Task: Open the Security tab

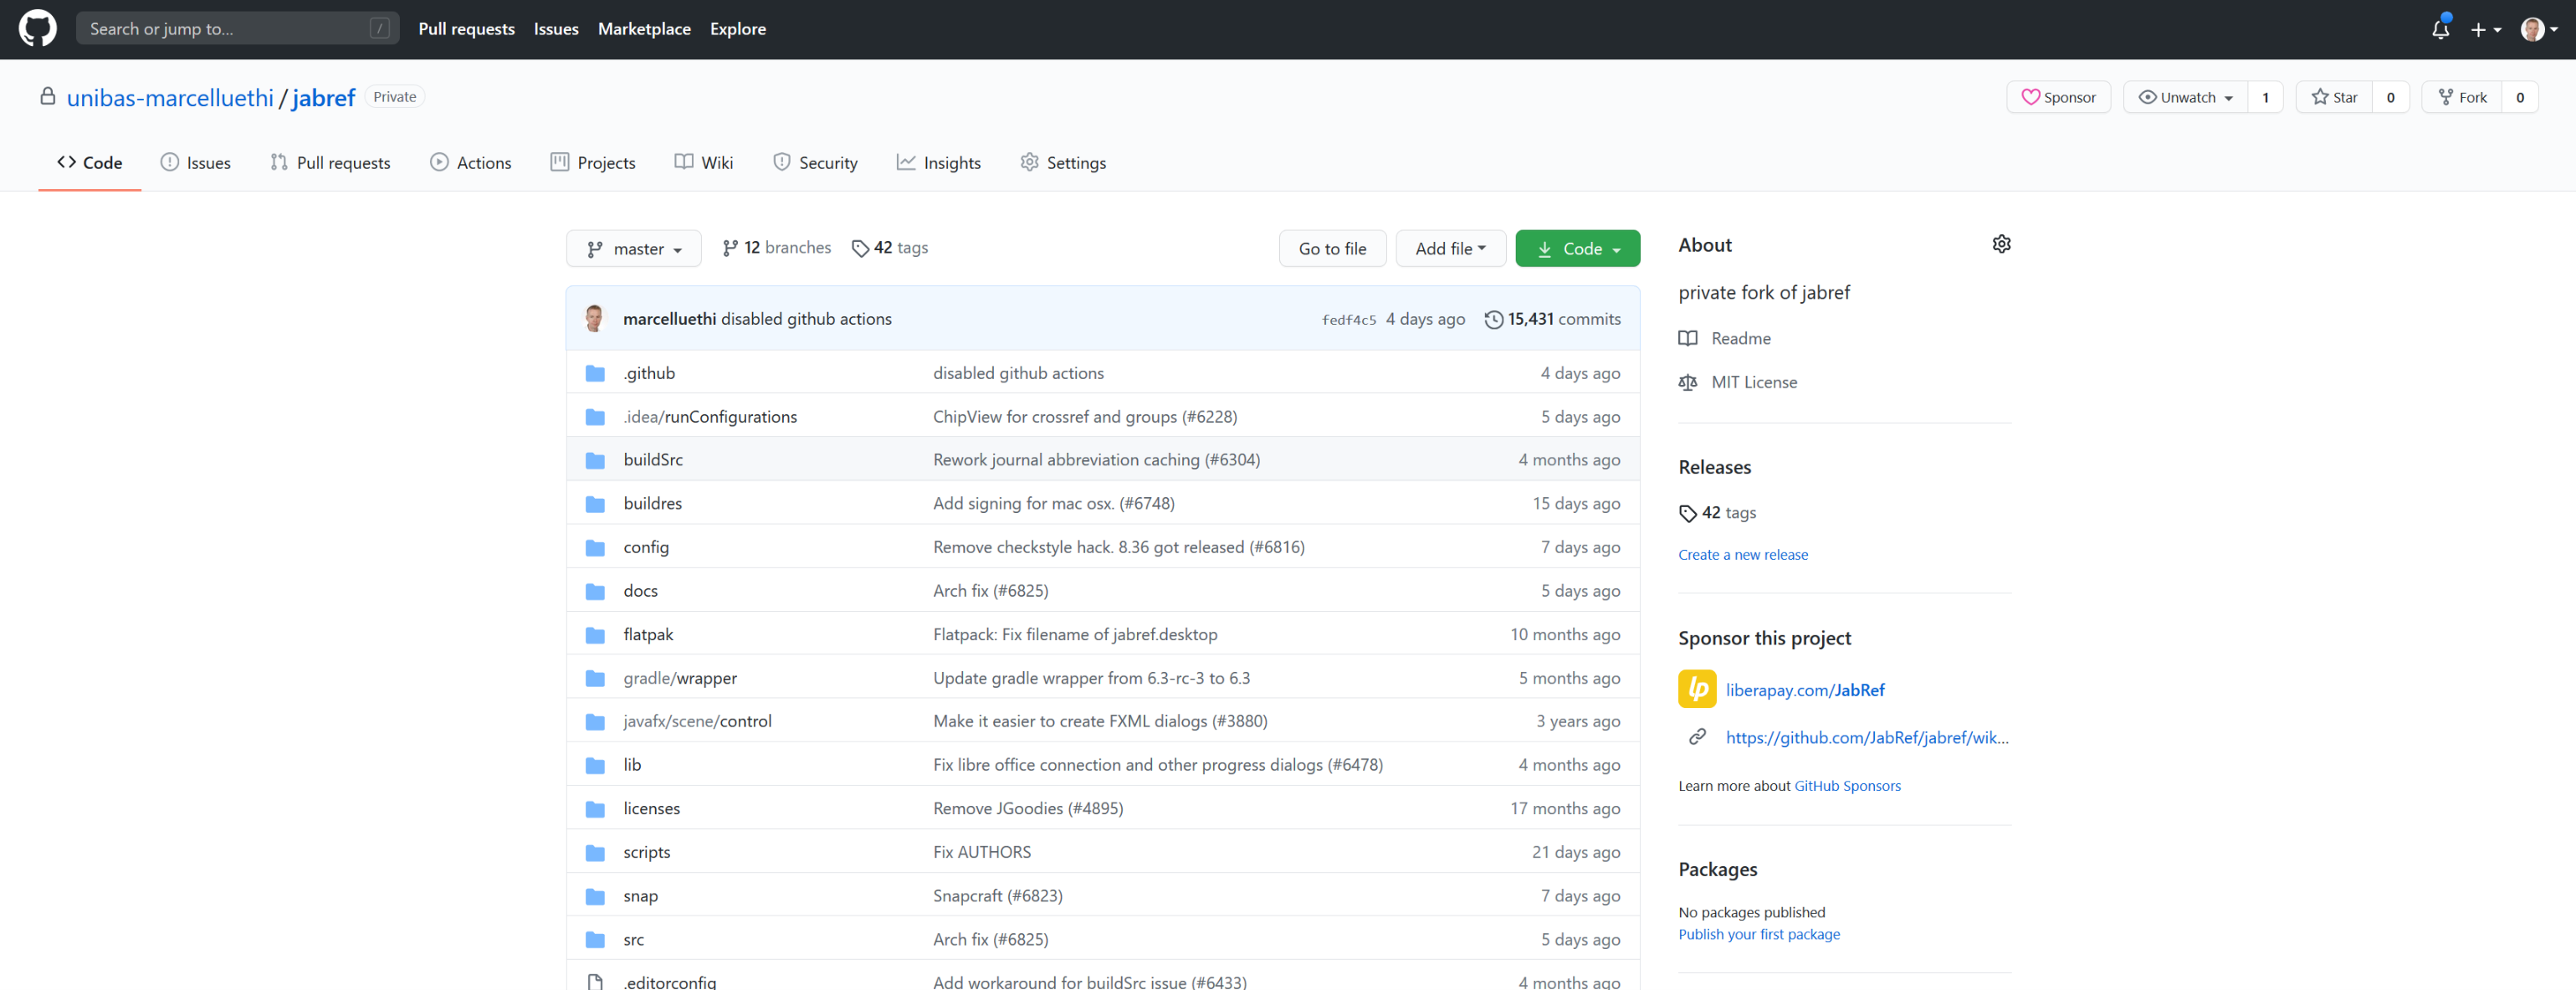Action: (815, 162)
